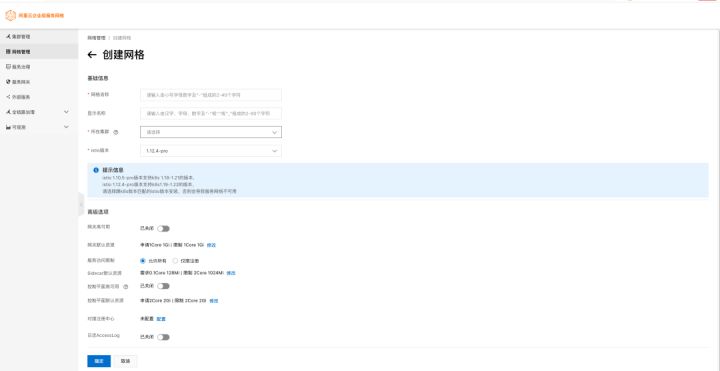This screenshot has height=371, width=720.
Task: Click the back arrow beside 创建网格
Action: point(92,55)
